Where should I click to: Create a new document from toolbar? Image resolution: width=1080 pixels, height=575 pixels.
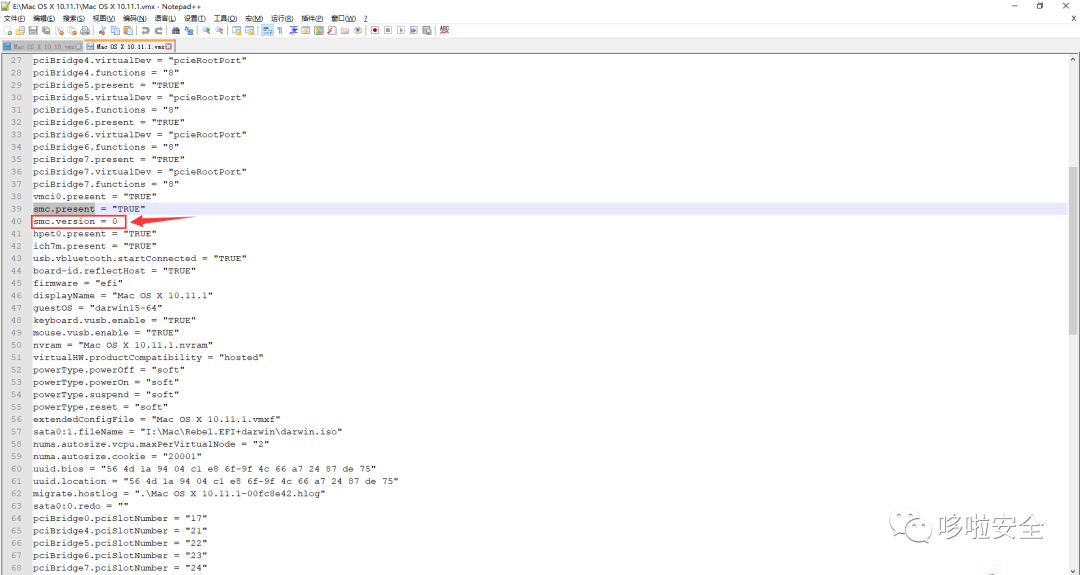click(7, 30)
